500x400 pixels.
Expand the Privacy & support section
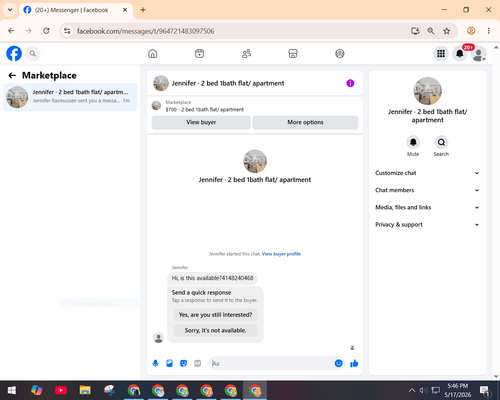point(427,225)
